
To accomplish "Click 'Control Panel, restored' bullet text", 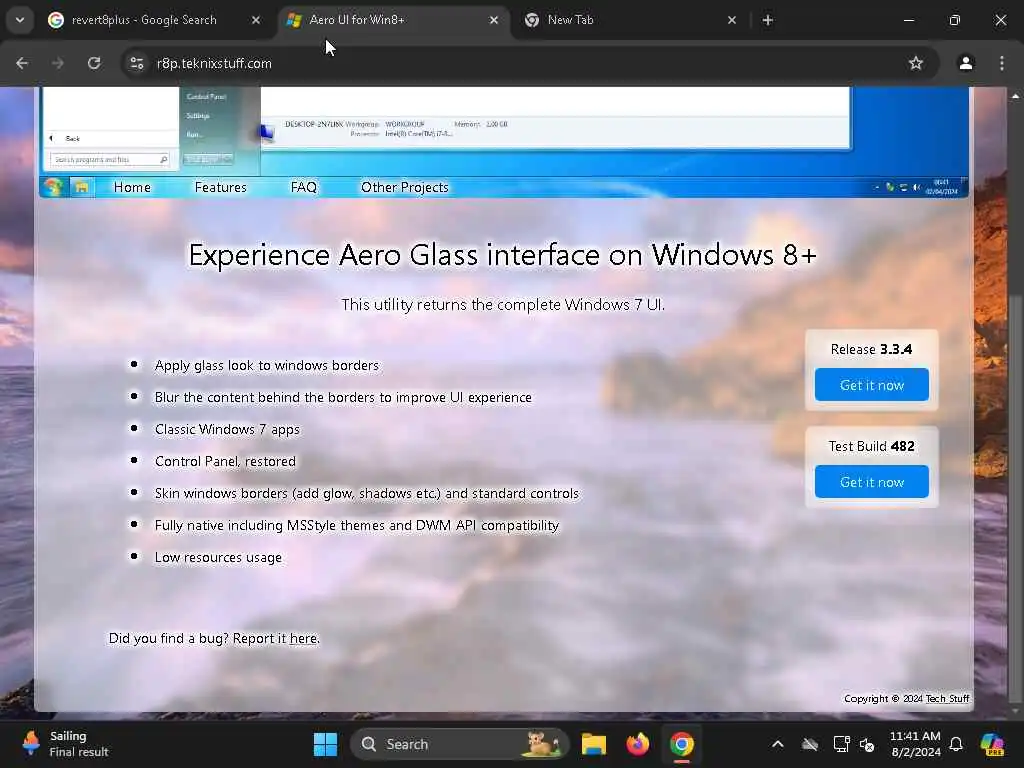I will [225, 461].
